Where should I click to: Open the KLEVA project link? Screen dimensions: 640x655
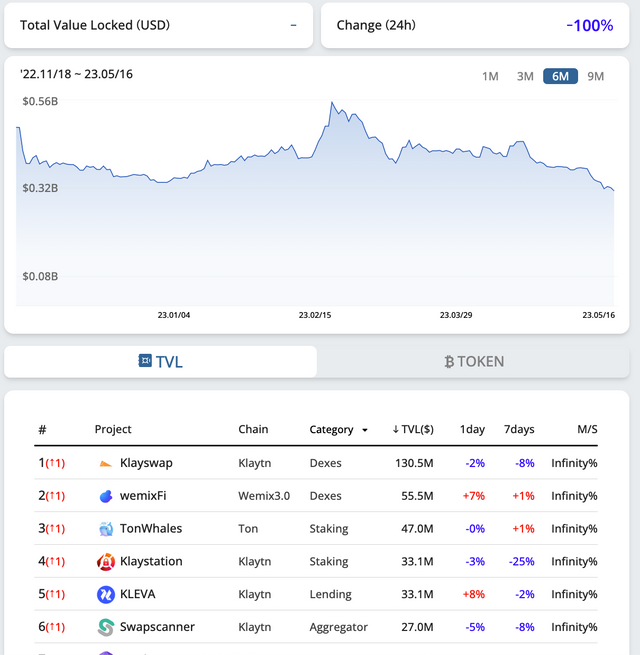click(x=137, y=594)
